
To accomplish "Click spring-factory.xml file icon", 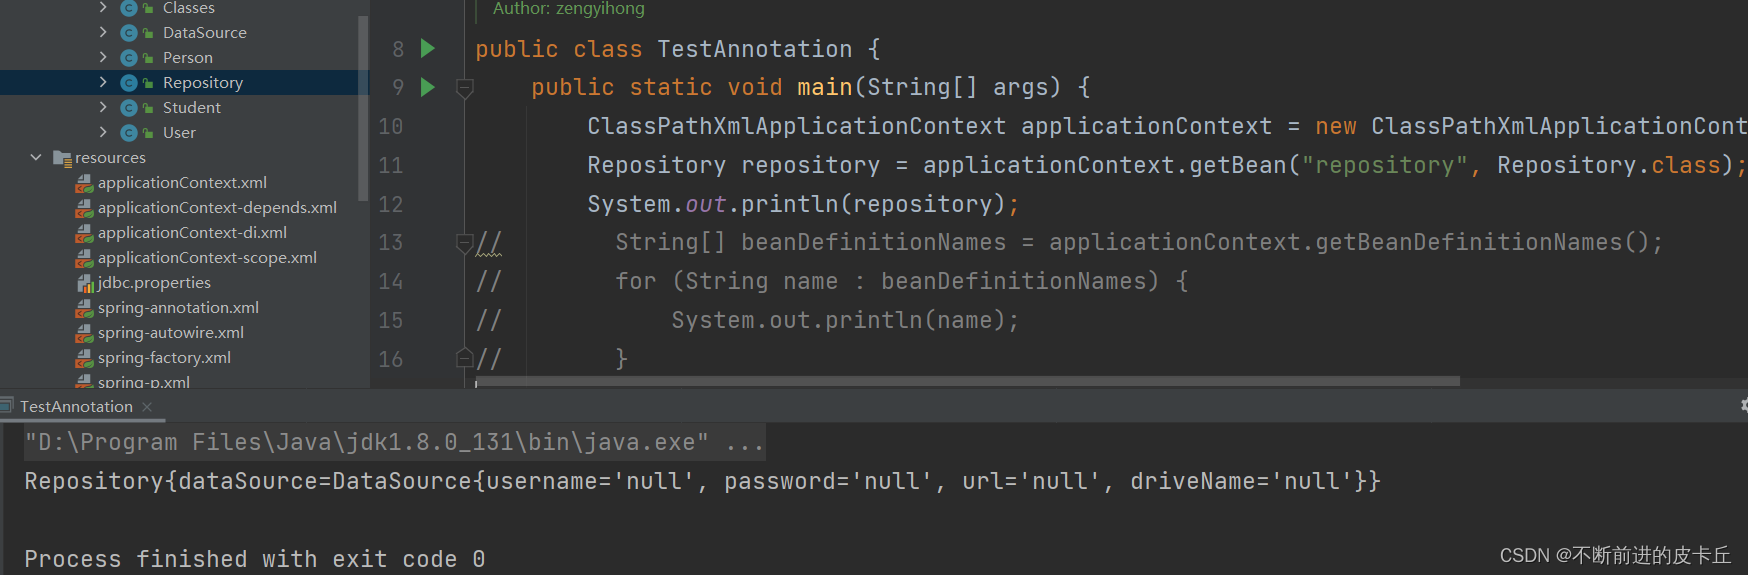I will tap(85, 358).
